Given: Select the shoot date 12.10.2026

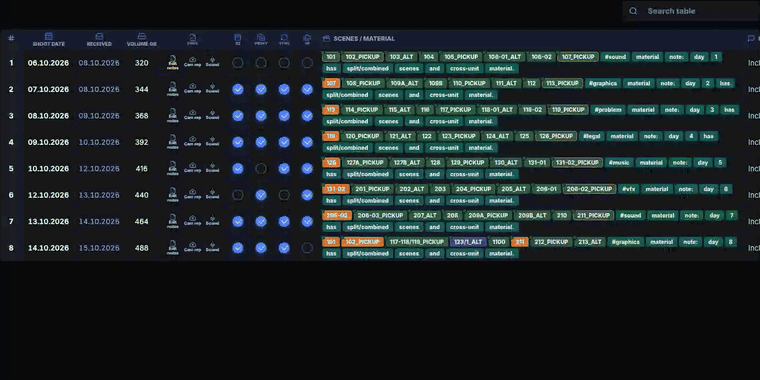Looking at the screenshot, I should [48, 195].
